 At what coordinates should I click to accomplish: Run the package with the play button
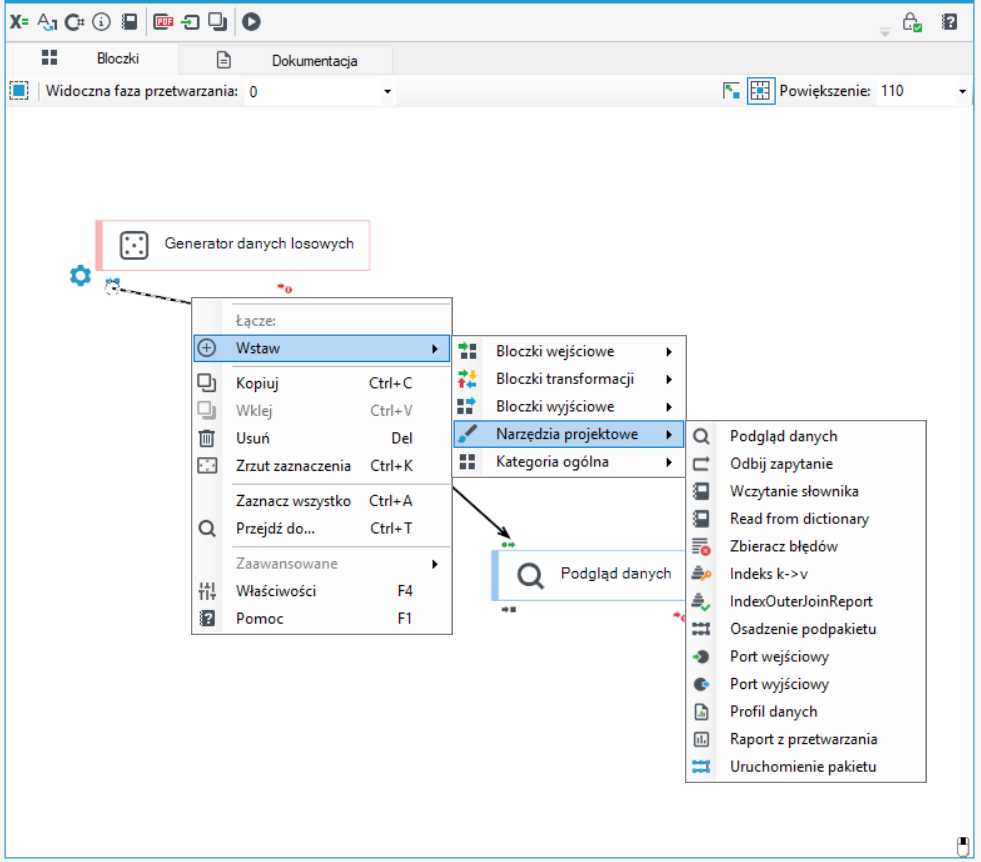coord(252,22)
